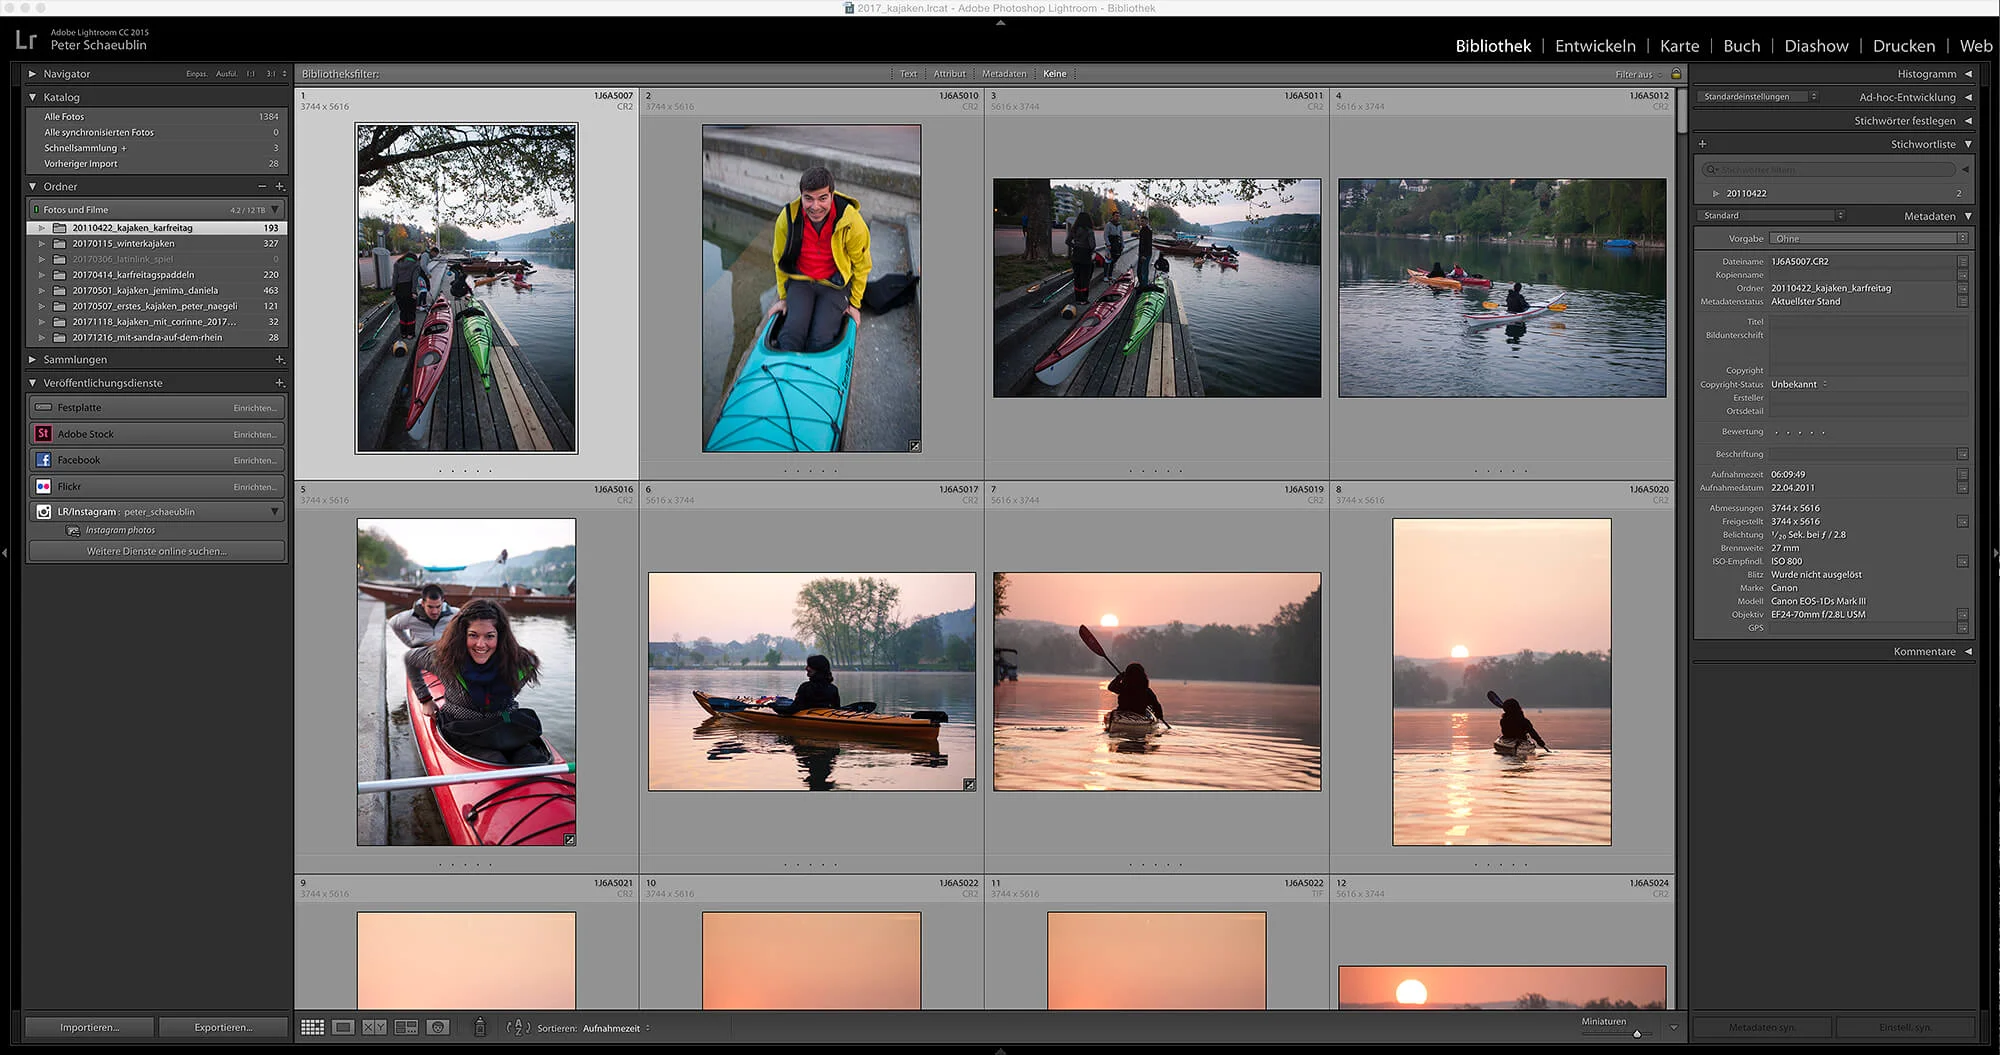The height and width of the screenshot is (1055, 2000).
Task: Reverse sort direction with A-Z icon
Action: [x=518, y=1027]
